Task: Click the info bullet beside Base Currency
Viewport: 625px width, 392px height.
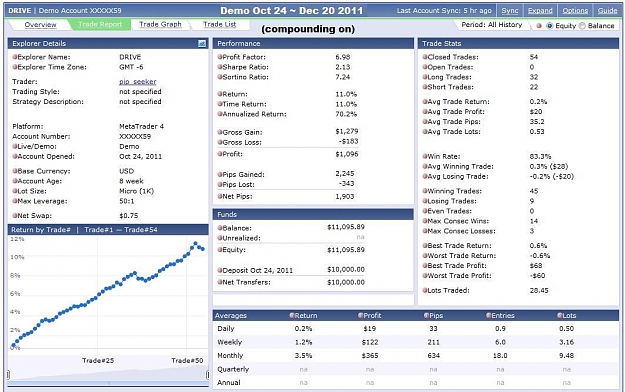Action: 15,171
